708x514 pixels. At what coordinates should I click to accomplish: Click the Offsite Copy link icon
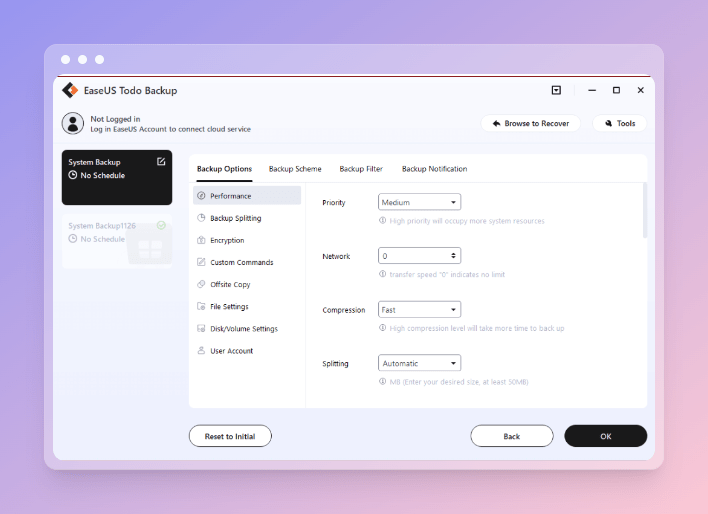[201, 284]
